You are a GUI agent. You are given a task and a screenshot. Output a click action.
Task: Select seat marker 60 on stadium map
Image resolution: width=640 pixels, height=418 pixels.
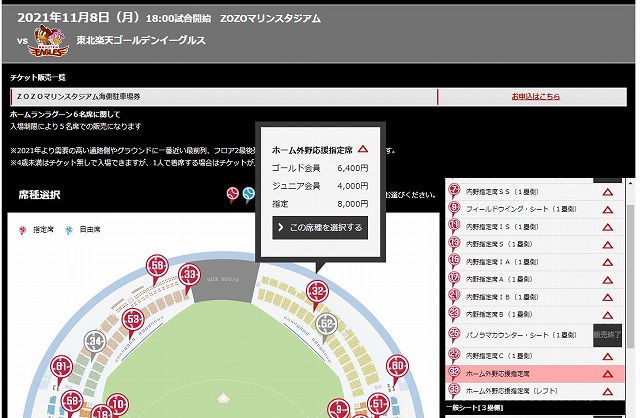pos(397,366)
